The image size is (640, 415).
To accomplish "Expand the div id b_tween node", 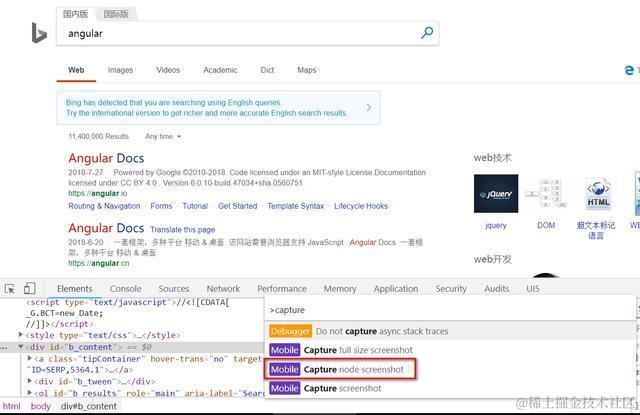I will click(29, 381).
